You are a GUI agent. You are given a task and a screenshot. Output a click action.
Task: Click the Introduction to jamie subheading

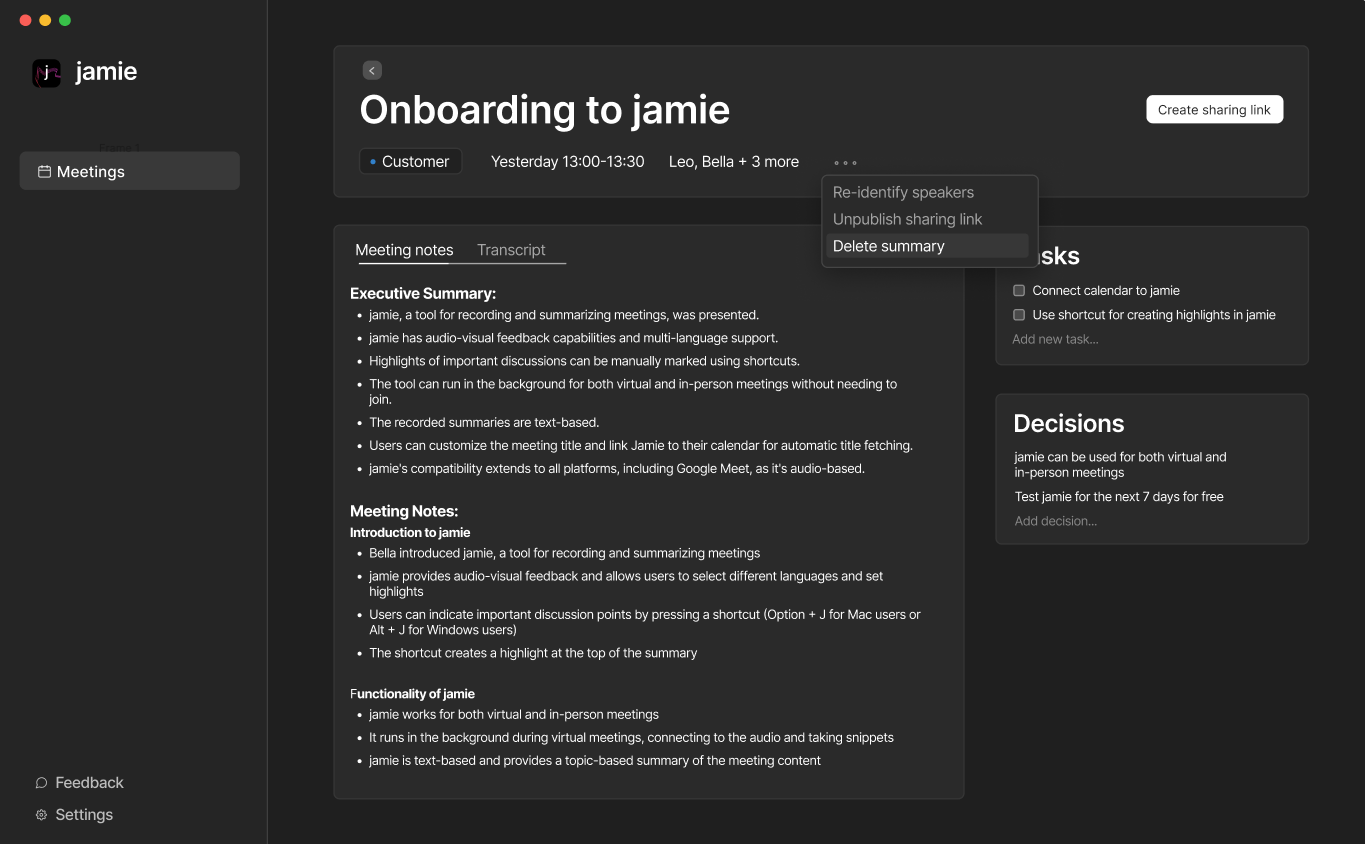[x=410, y=533]
